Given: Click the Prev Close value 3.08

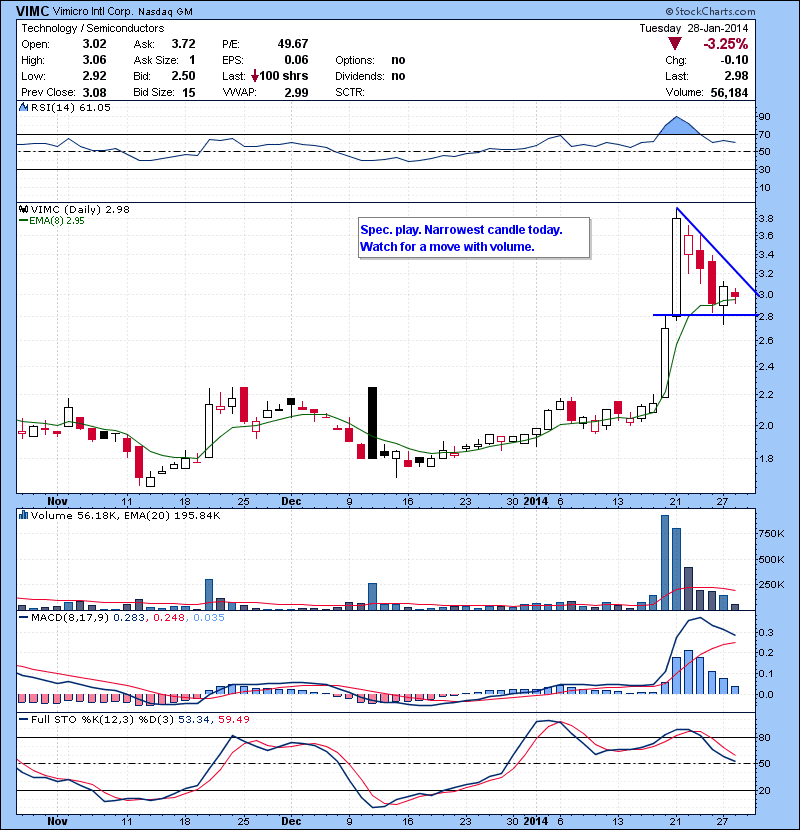Looking at the screenshot, I should coord(94,92).
